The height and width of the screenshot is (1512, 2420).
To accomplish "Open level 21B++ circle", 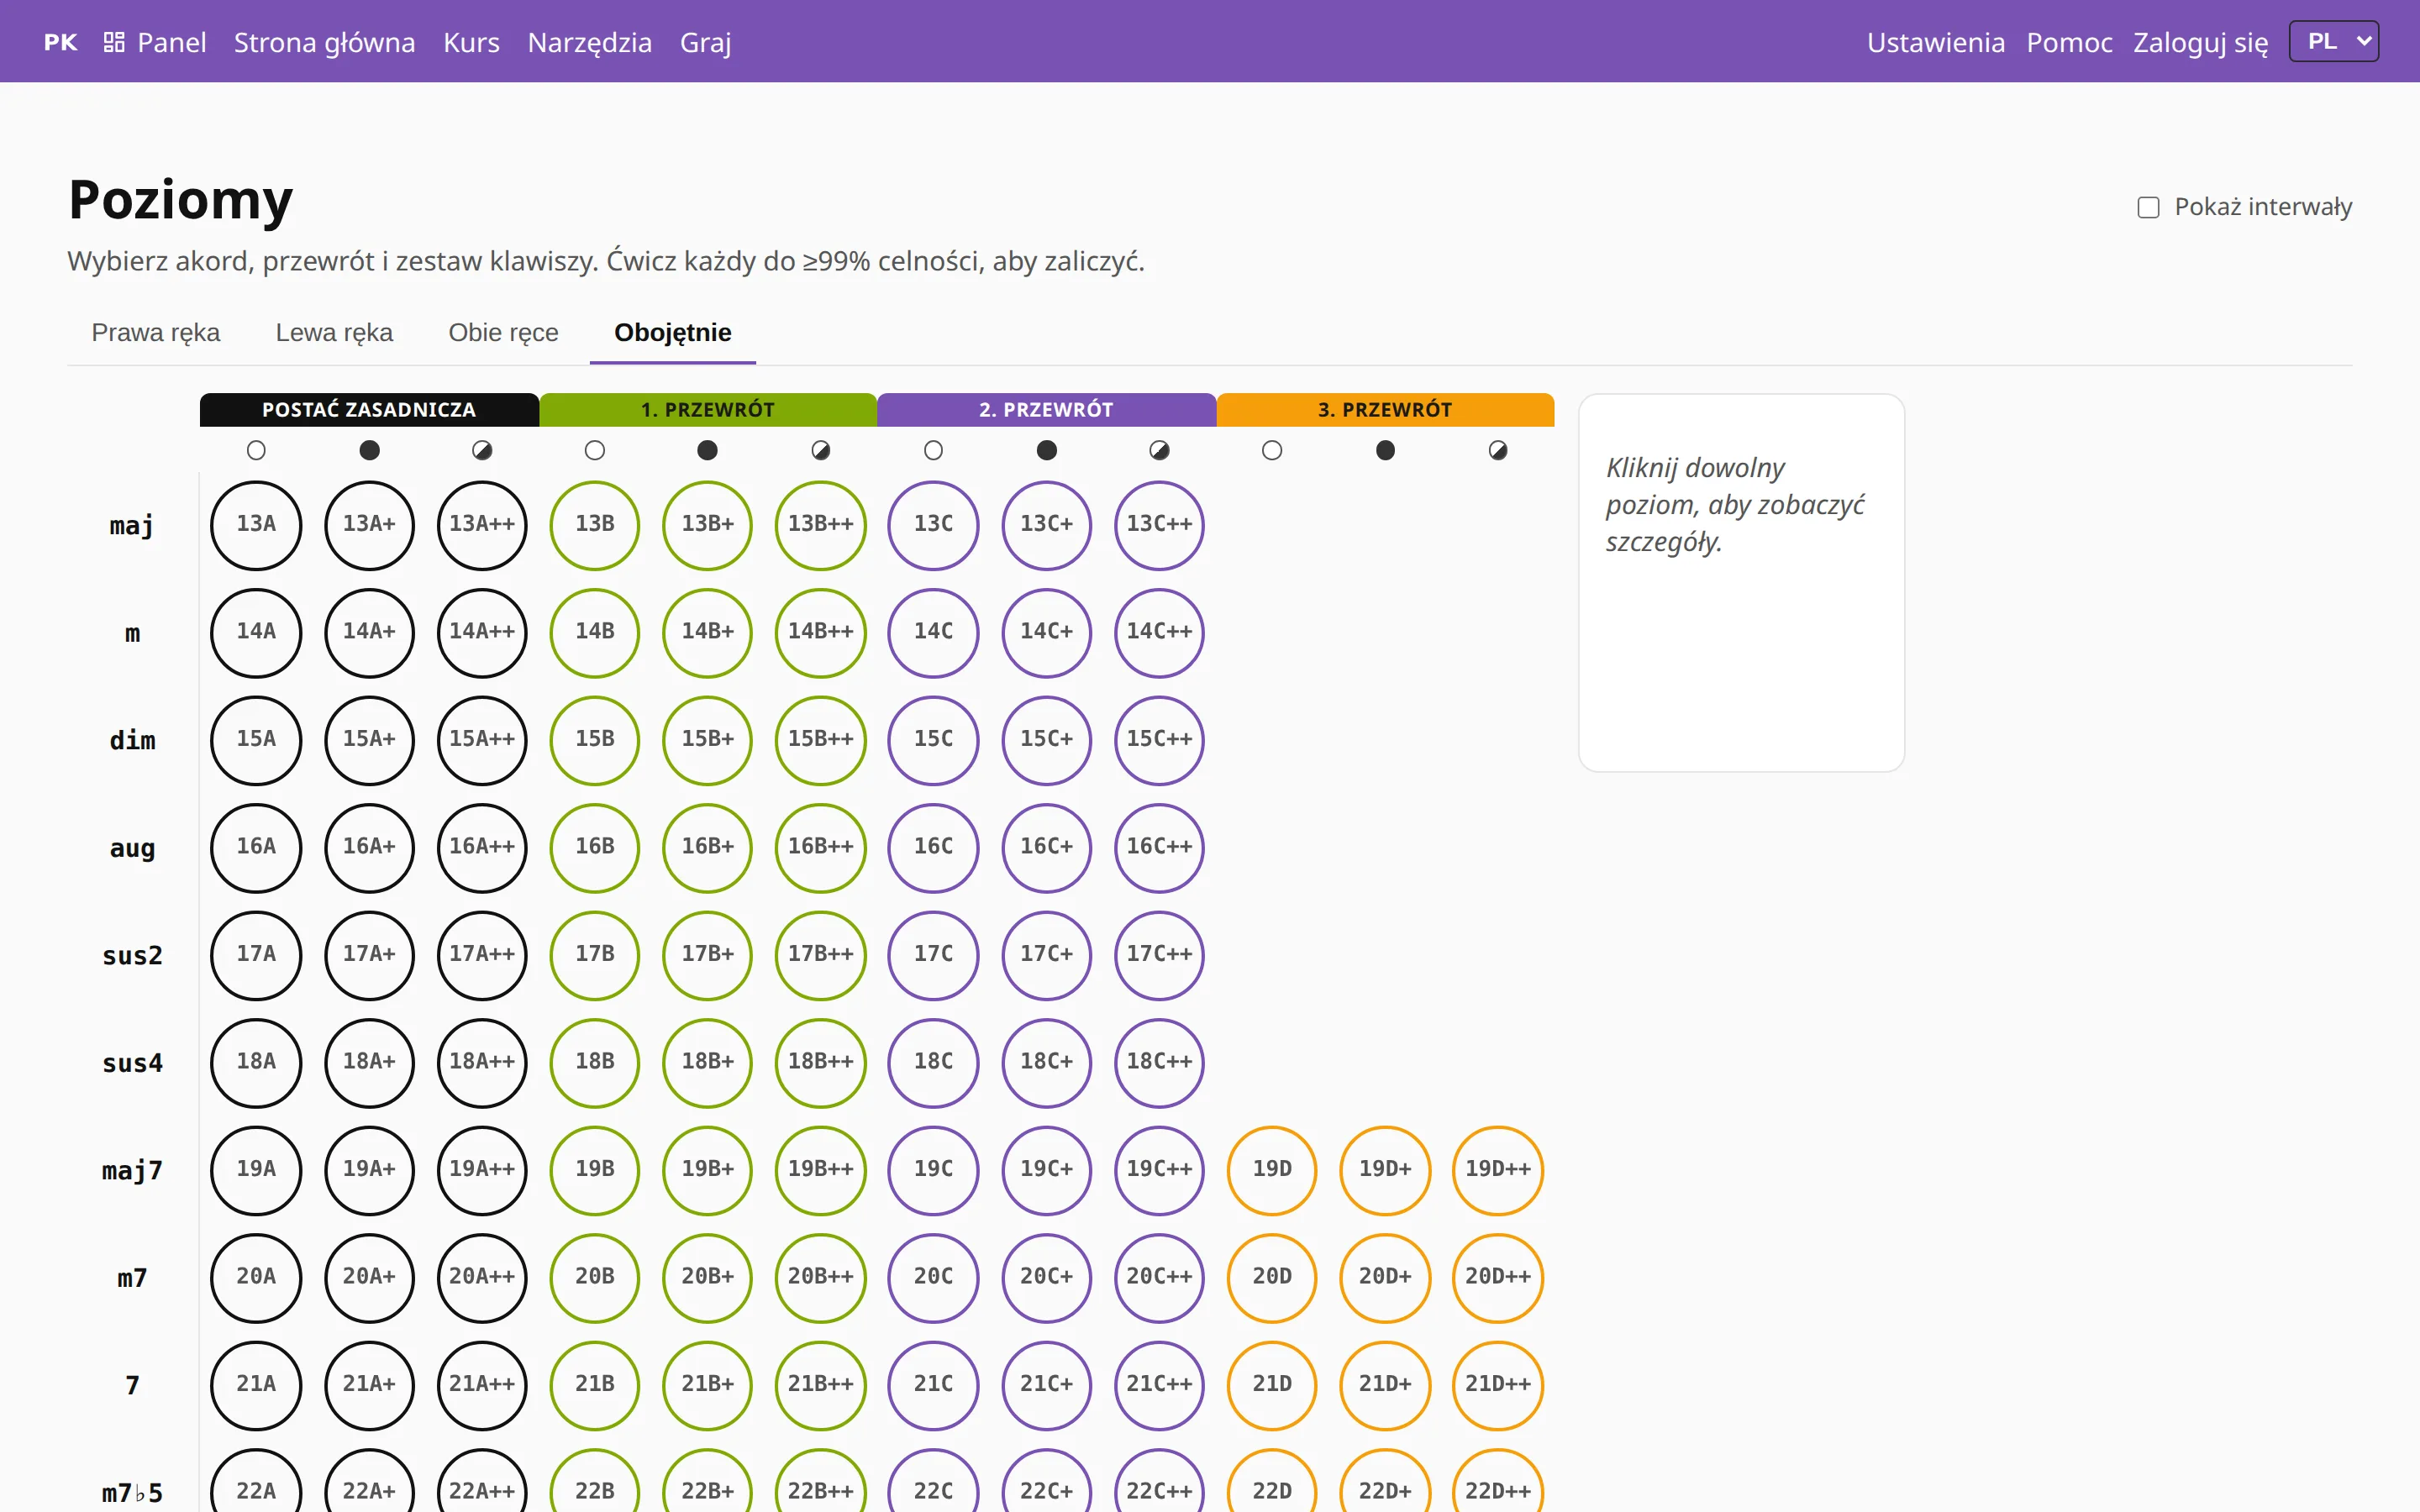I will (x=821, y=1385).
